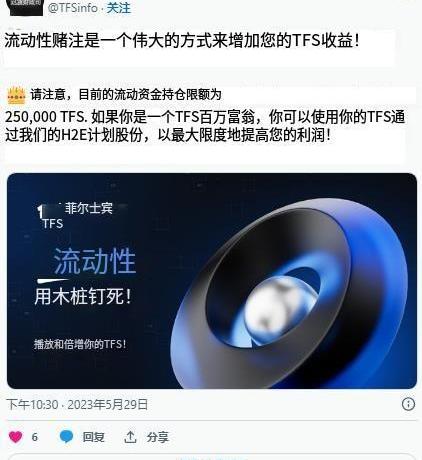Click the 播放和倍增你的TFS！ caption
Screen dimensions: 422x460
80,344
